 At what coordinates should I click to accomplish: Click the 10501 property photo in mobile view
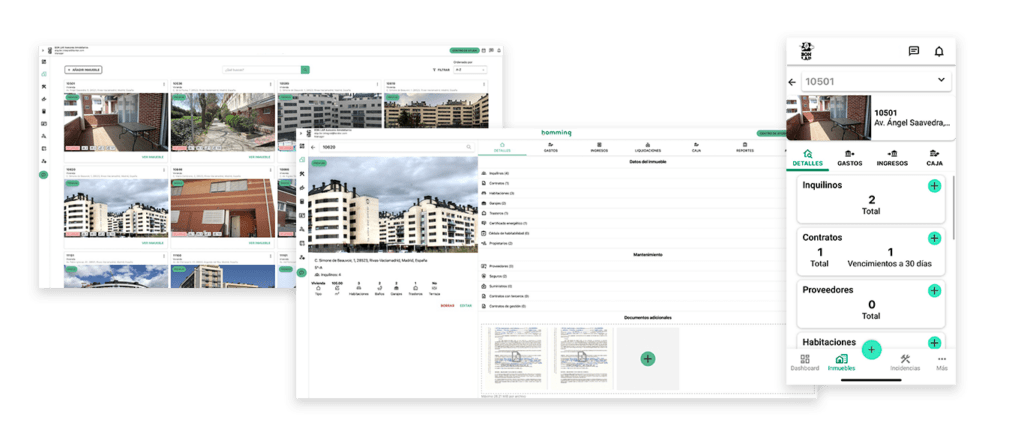[x=828, y=118]
